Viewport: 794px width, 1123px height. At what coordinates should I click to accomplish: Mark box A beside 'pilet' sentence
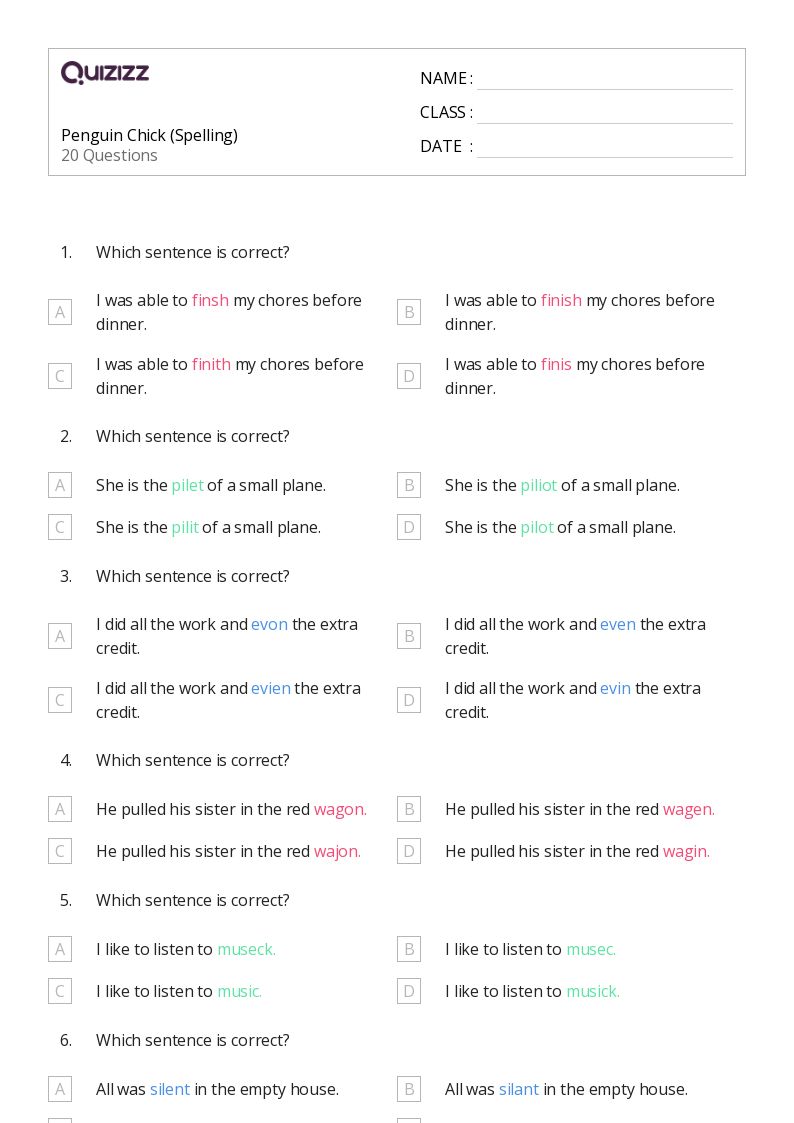coord(60,485)
